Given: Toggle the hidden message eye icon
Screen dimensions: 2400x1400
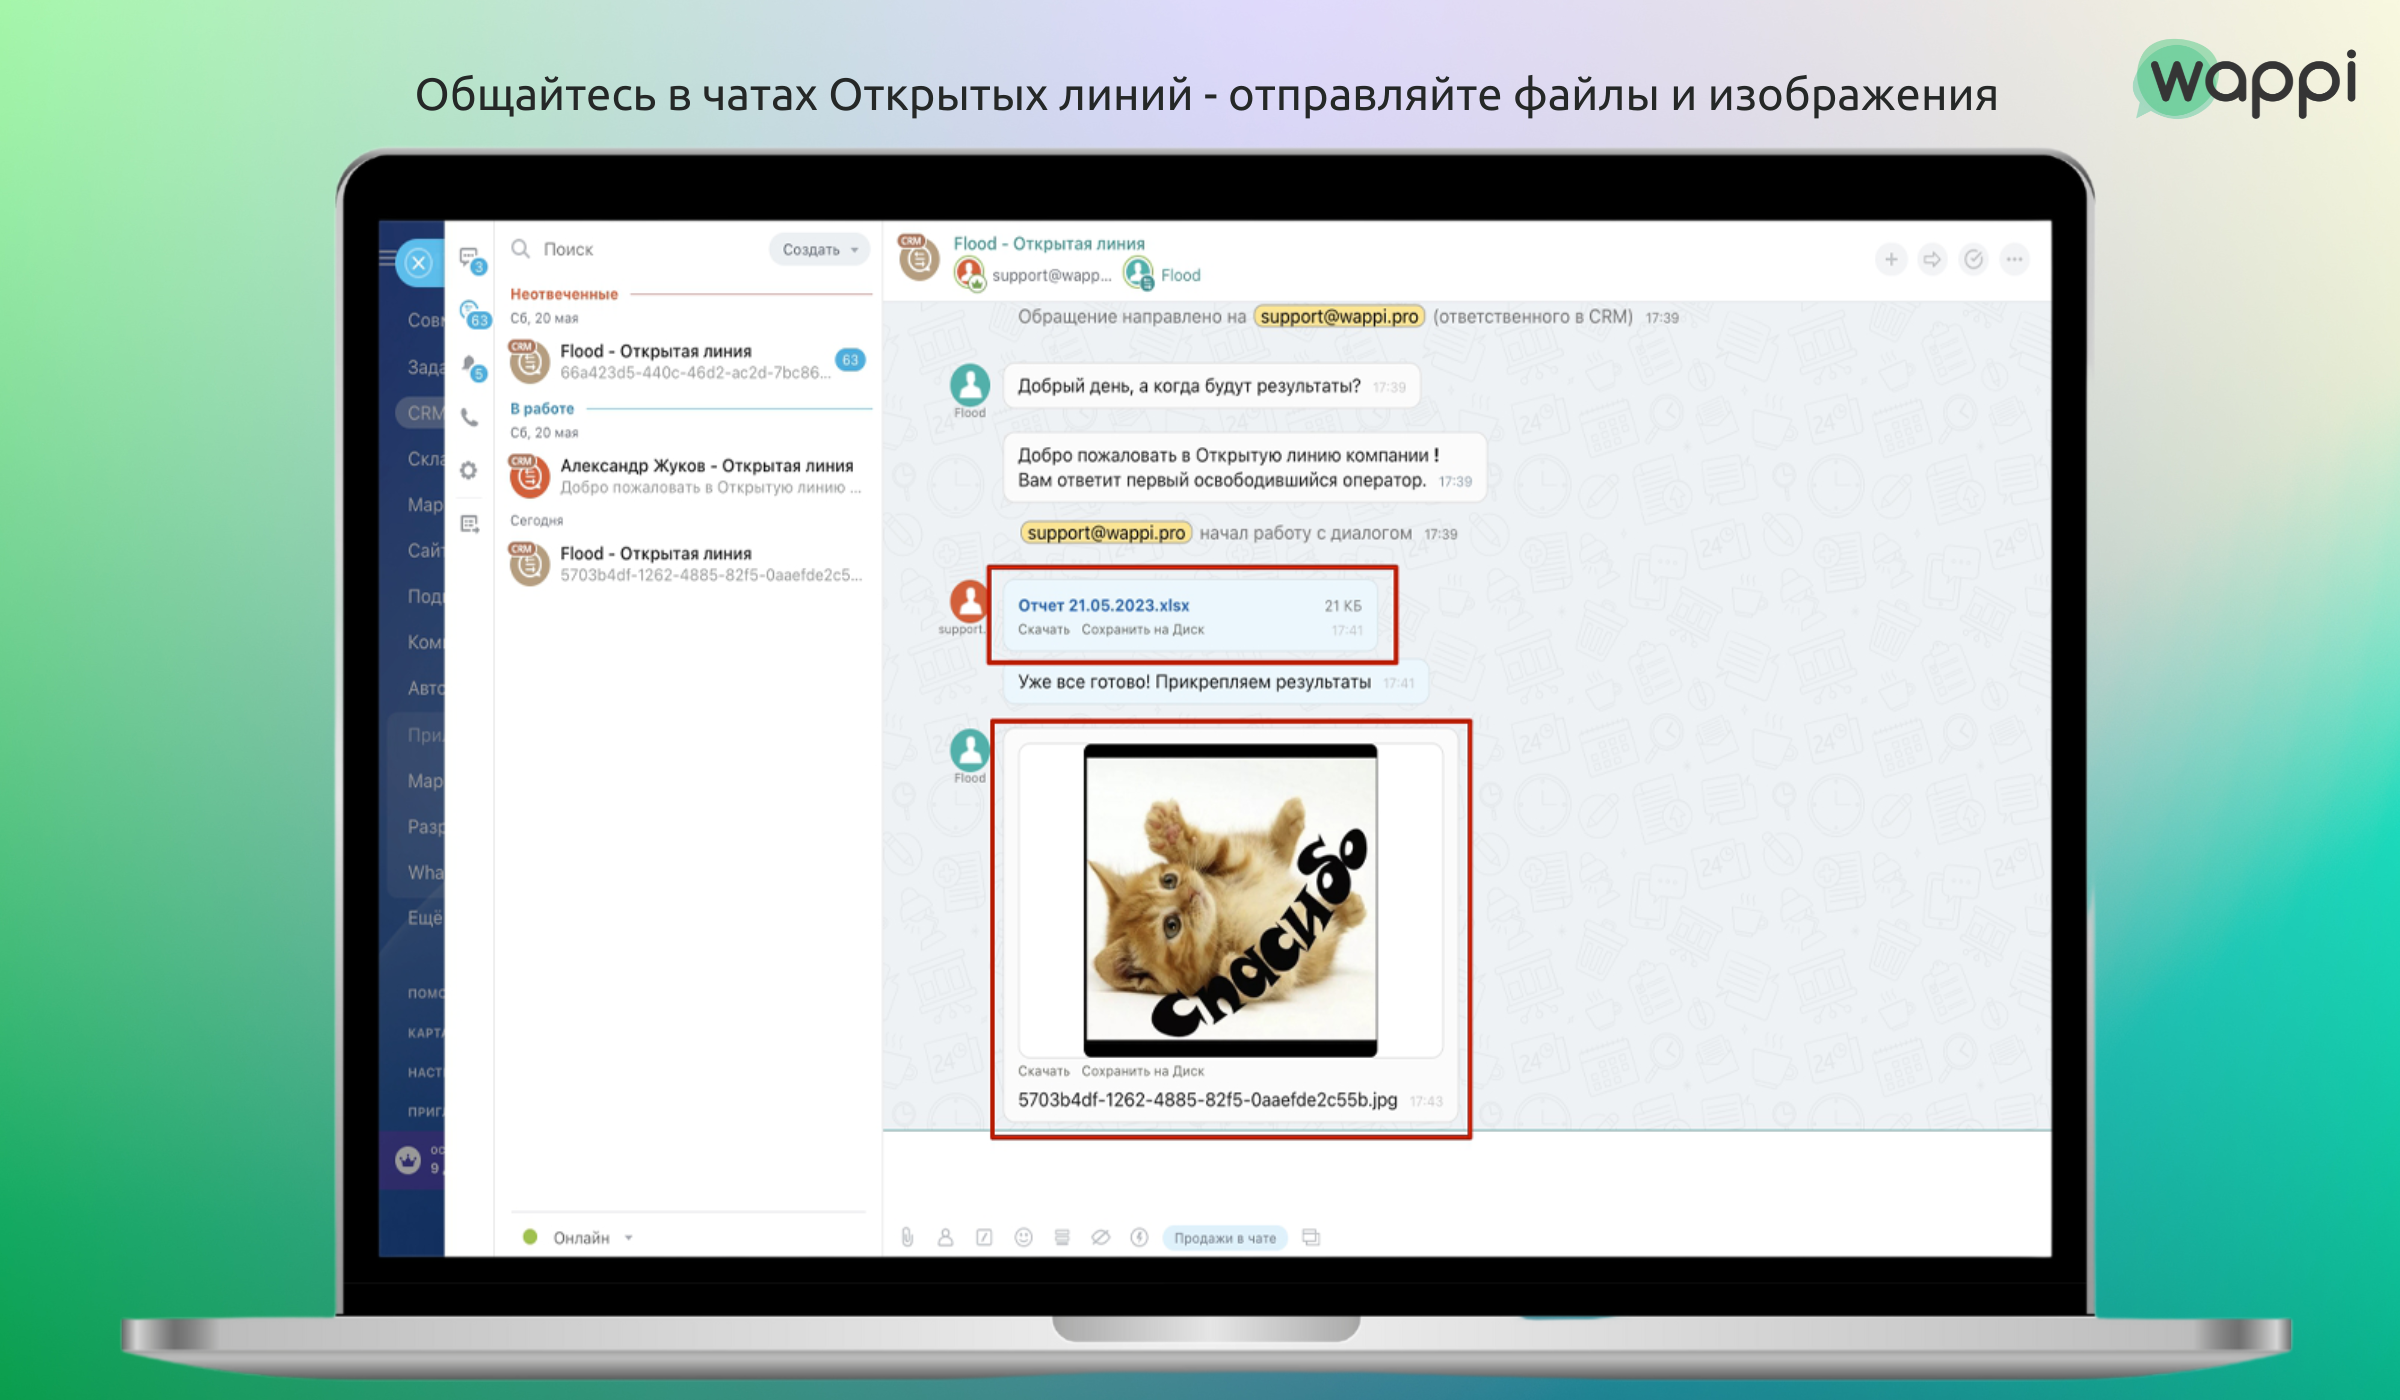Looking at the screenshot, I should coord(1100,1237).
